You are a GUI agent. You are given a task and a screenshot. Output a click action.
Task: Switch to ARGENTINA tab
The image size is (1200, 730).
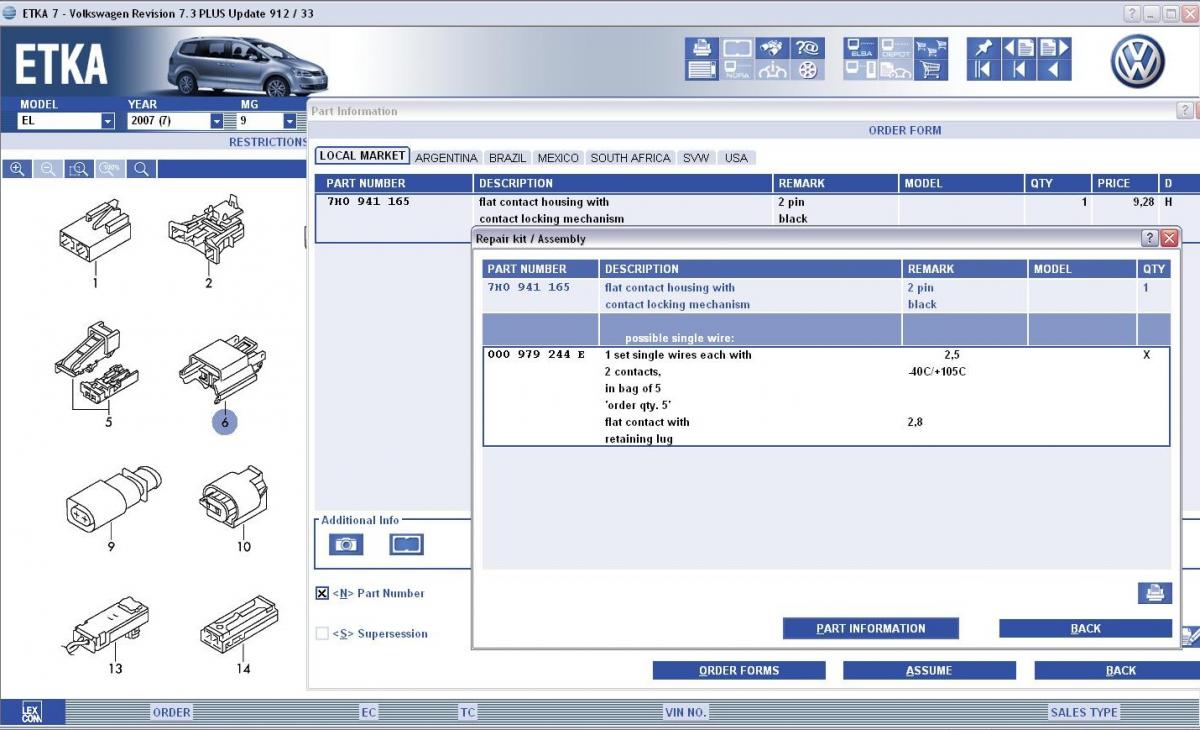tap(446, 158)
